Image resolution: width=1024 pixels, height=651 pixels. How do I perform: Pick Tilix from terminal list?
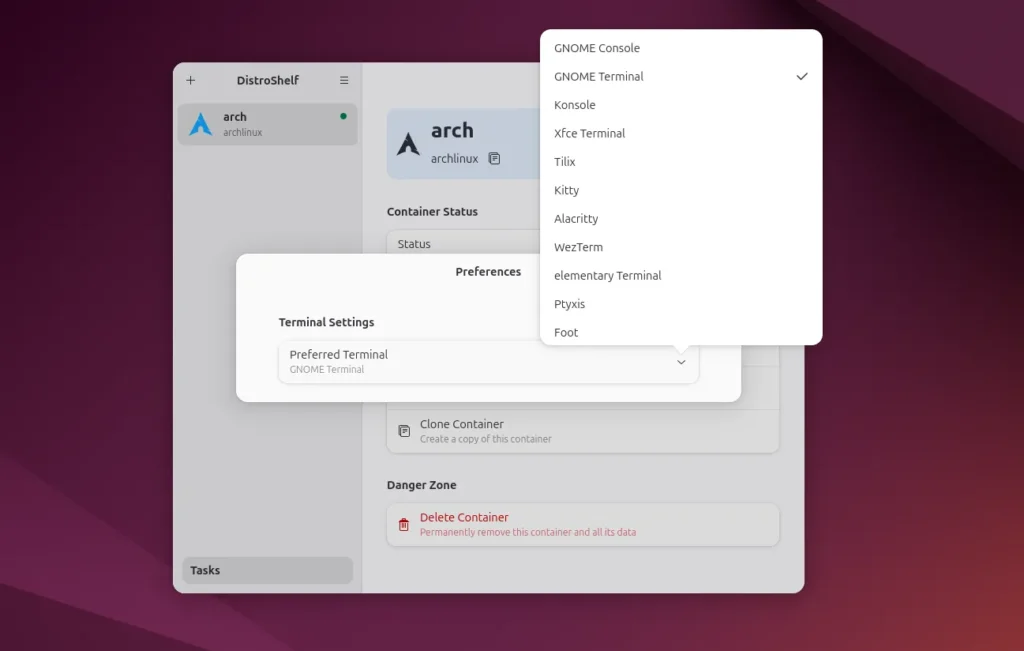point(681,161)
